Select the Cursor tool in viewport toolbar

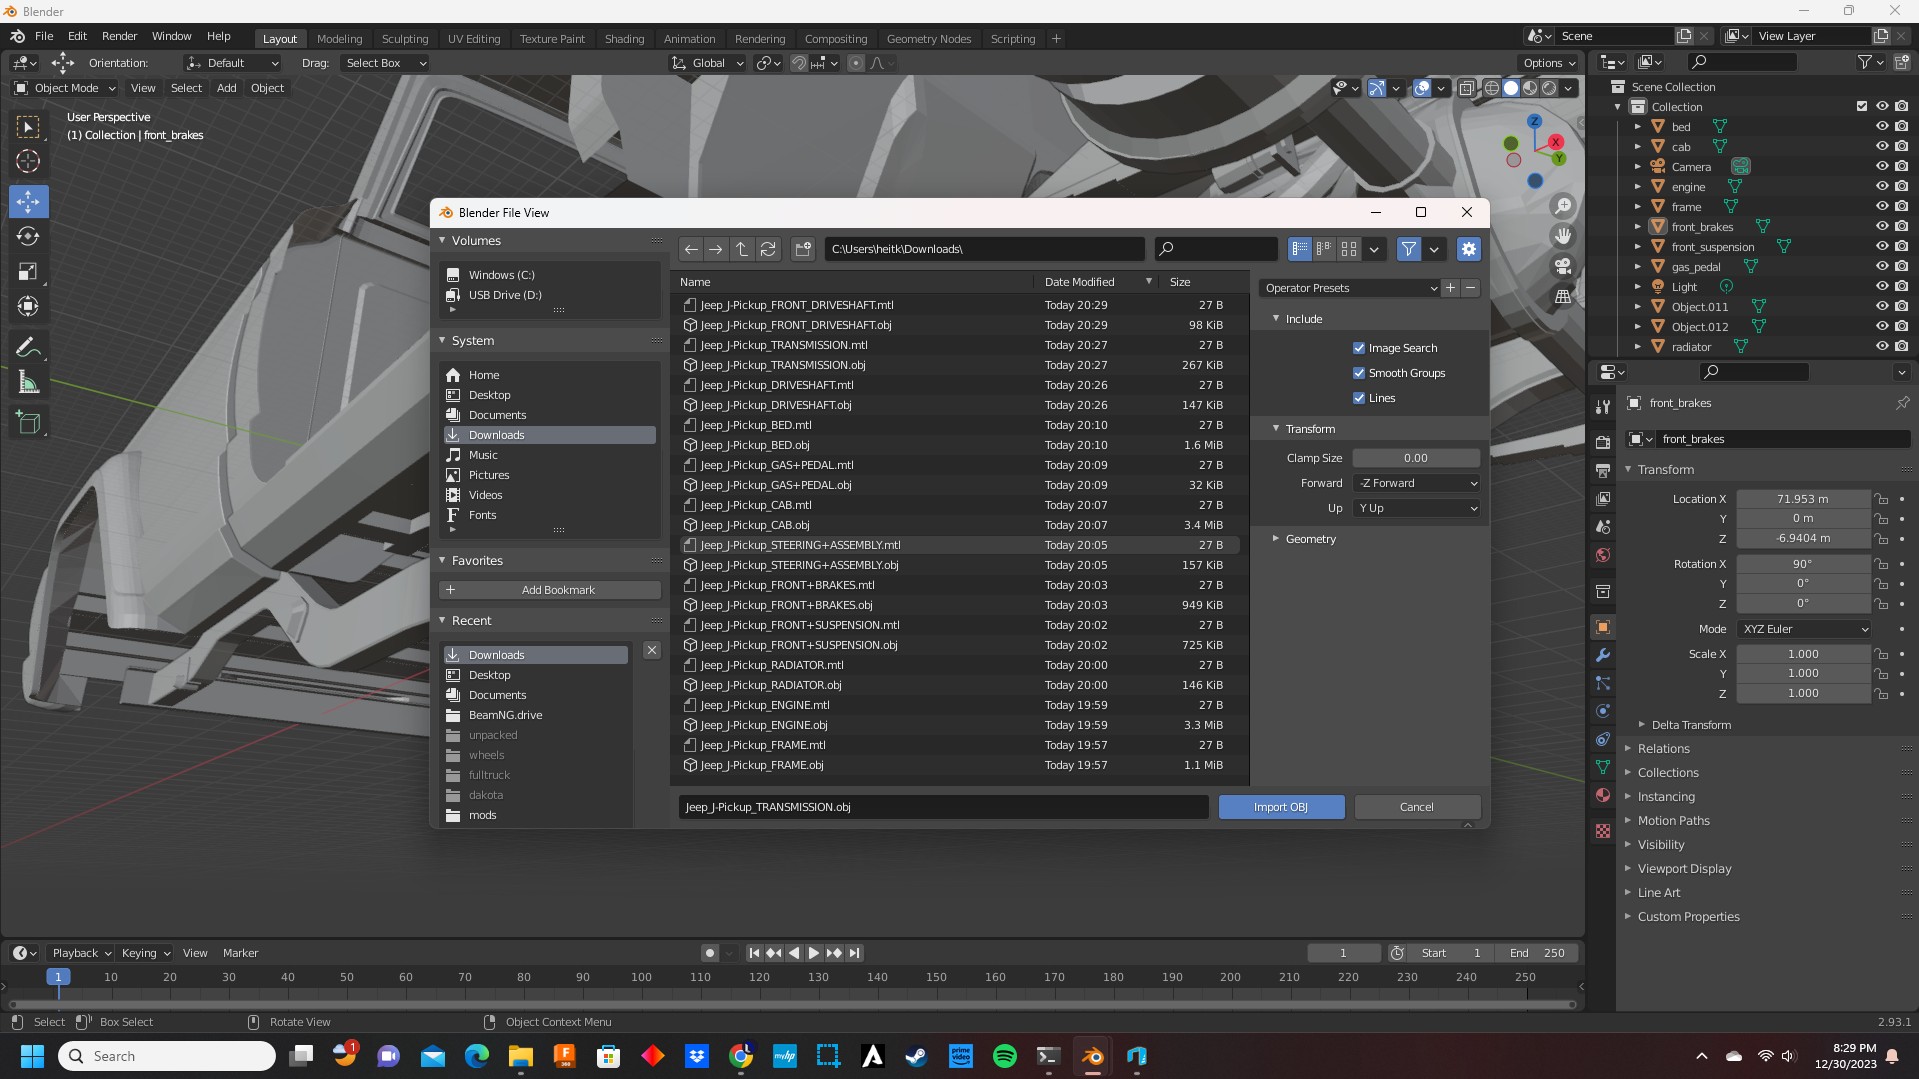coord(28,161)
